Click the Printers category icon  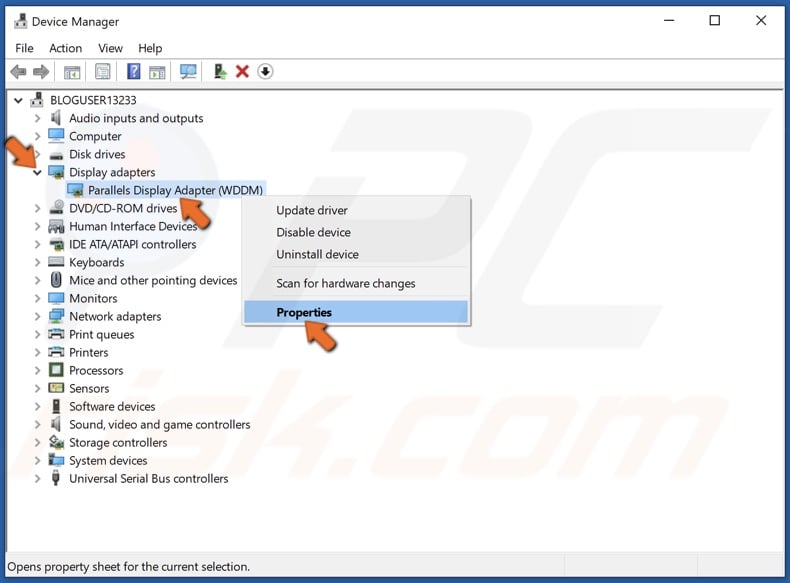(56, 352)
